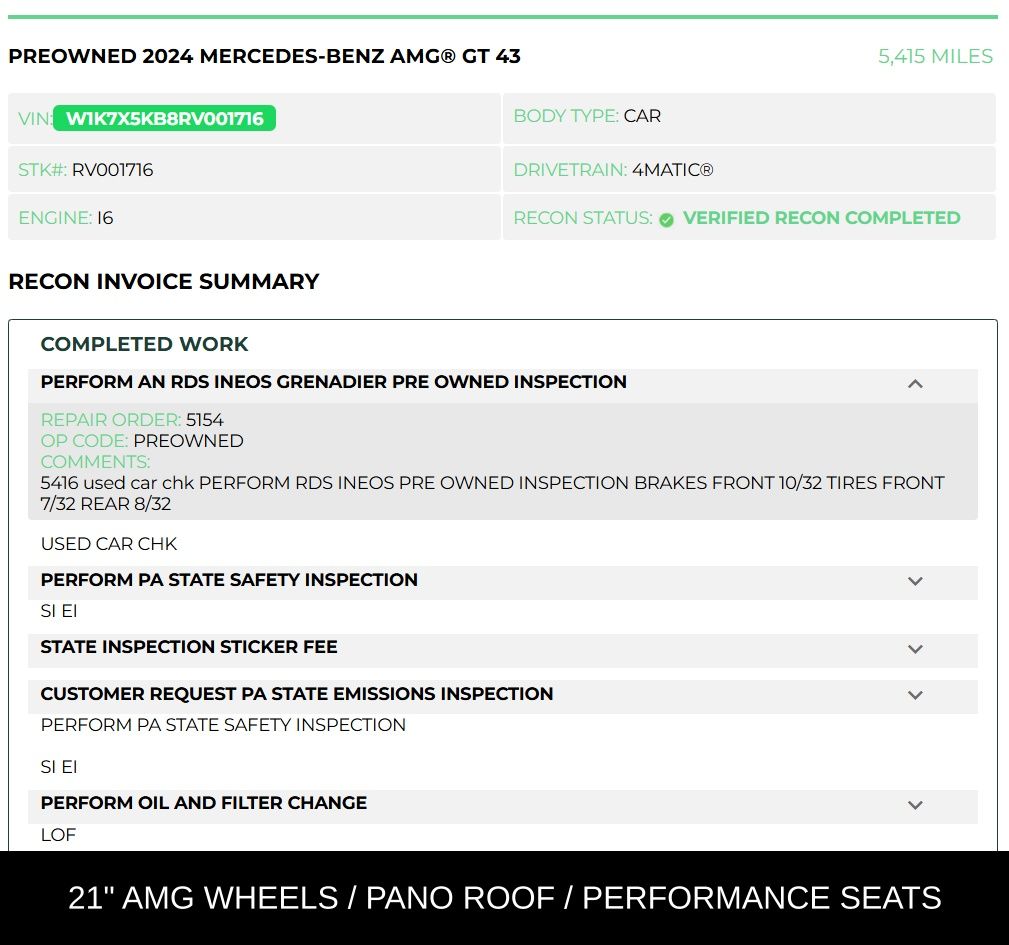The height and width of the screenshot is (945, 1009).
Task: Select the body type value CAR
Action: tap(642, 116)
